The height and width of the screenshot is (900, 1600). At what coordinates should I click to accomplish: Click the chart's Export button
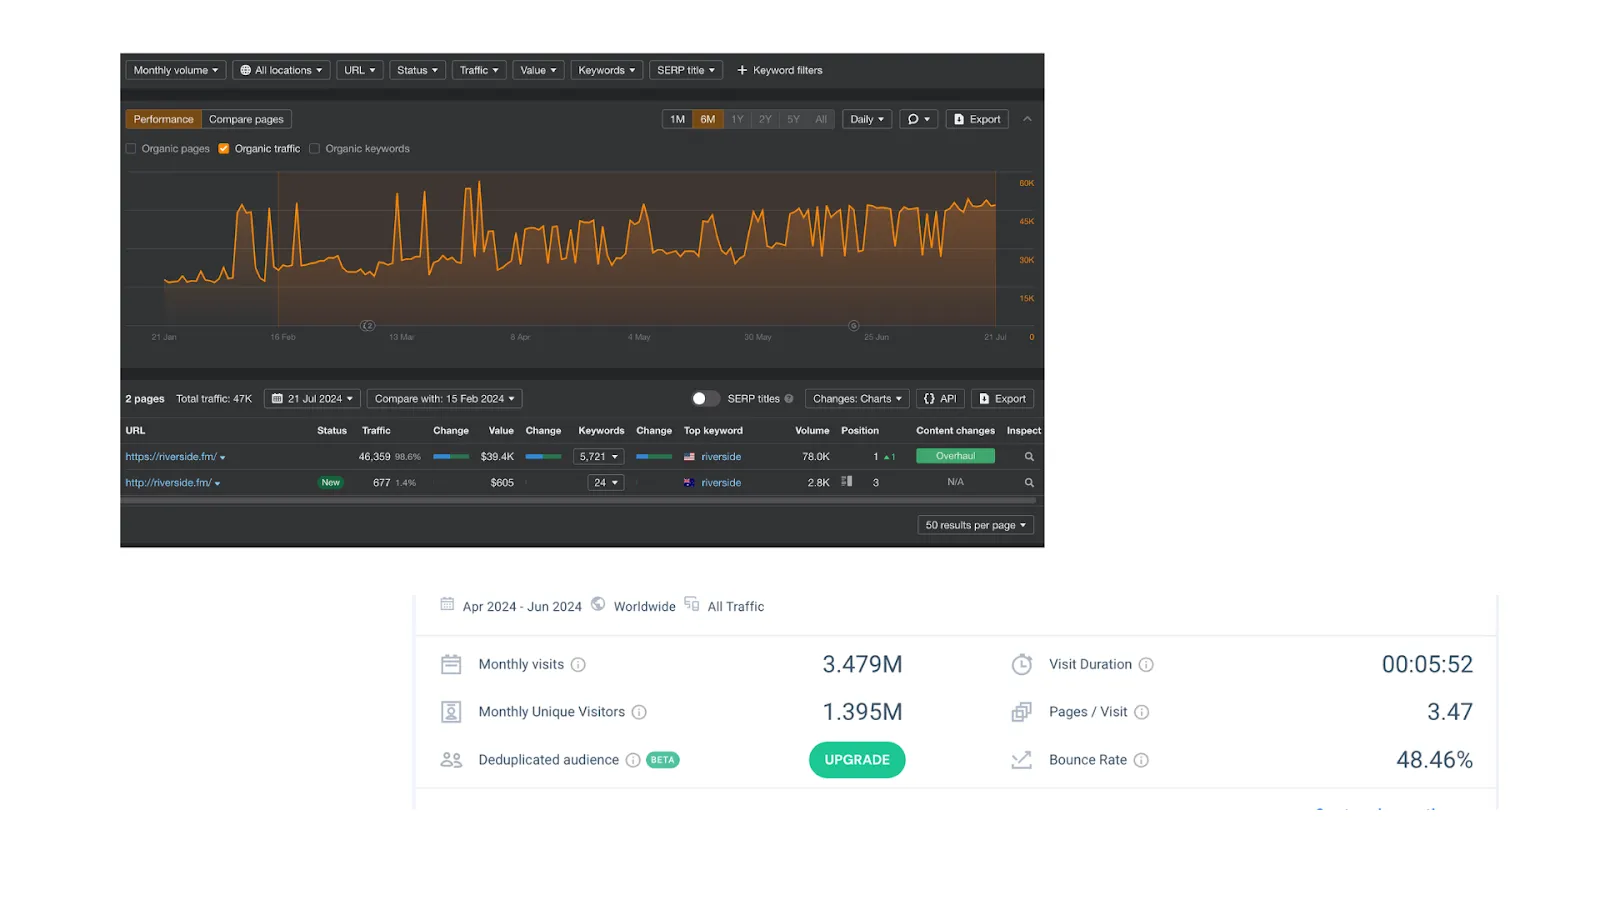click(977, 119)
